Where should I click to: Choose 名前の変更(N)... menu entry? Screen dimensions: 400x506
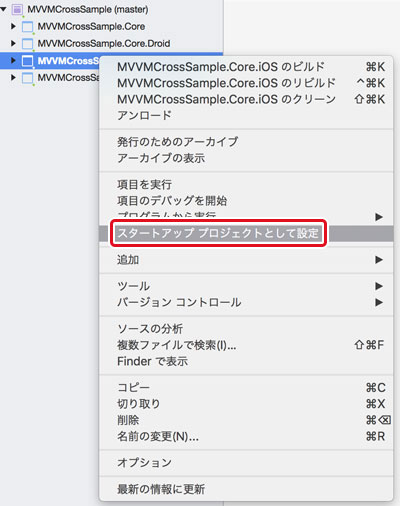tap(246, 436)
